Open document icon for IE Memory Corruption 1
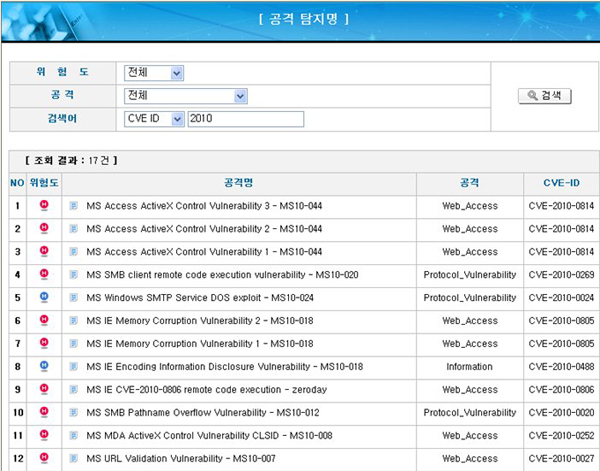Viewport: 600px width, 471px height. 73,344
